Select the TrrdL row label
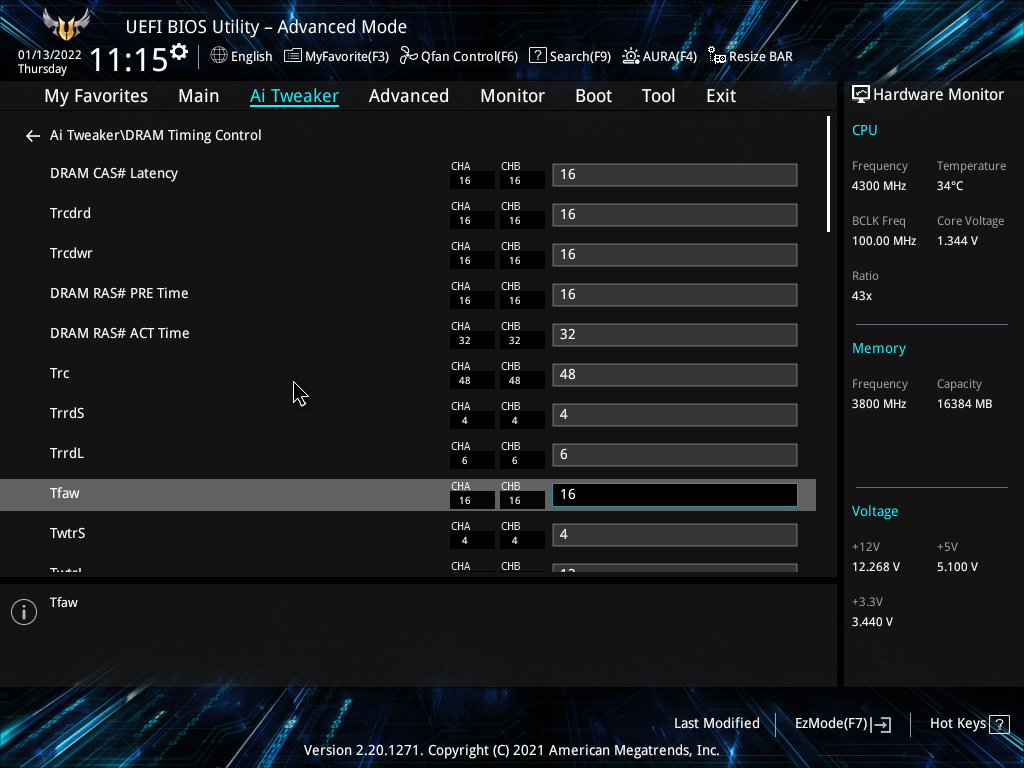1024x768 pixels. pyautogui.click(x=67, y=453)
